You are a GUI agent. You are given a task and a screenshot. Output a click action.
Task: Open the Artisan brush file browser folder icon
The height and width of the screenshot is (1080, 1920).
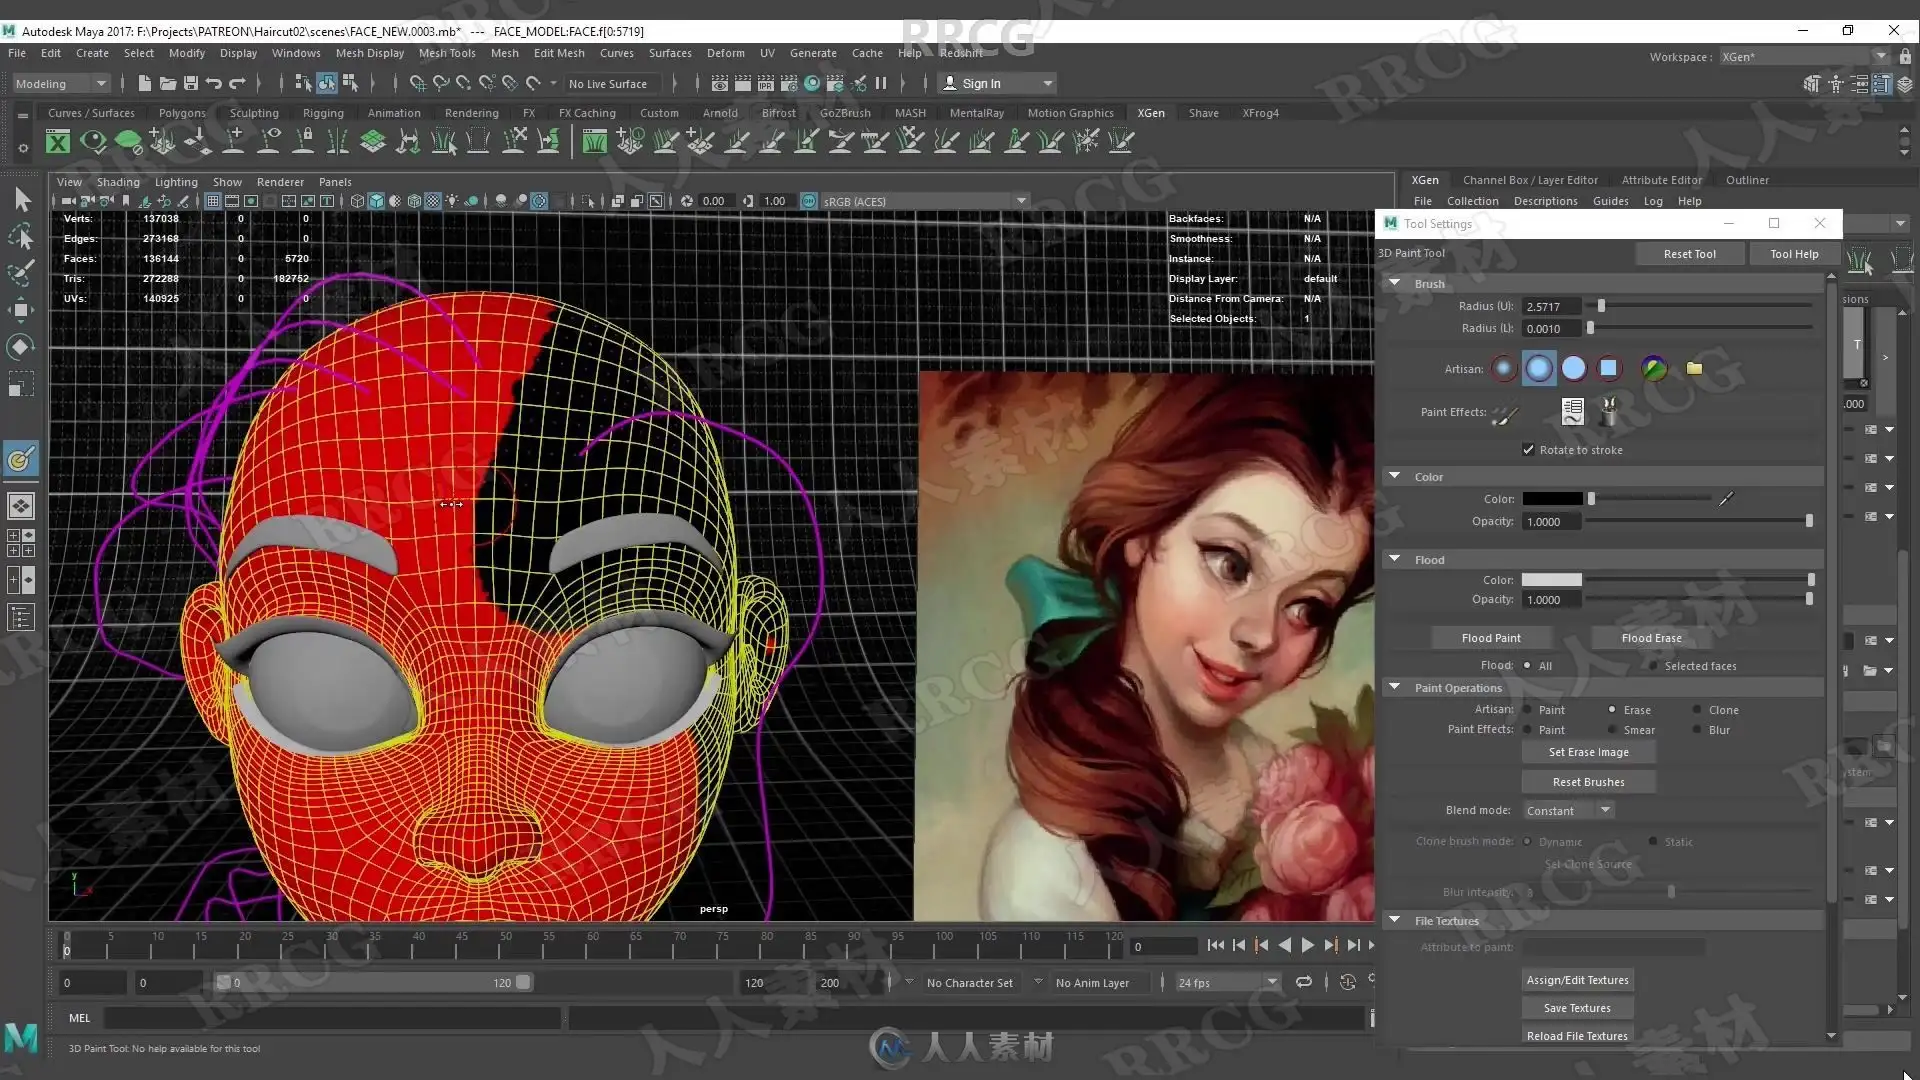(1694, 369)
